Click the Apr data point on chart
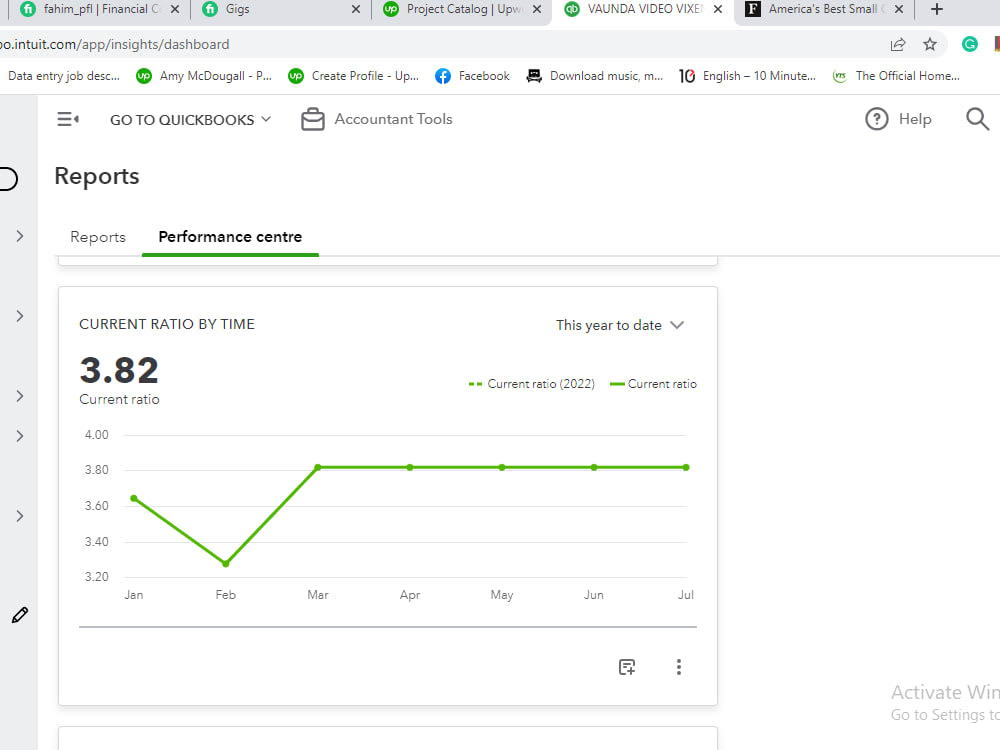The height and width of the screenshot is (750, 1000). coord(410,467)
